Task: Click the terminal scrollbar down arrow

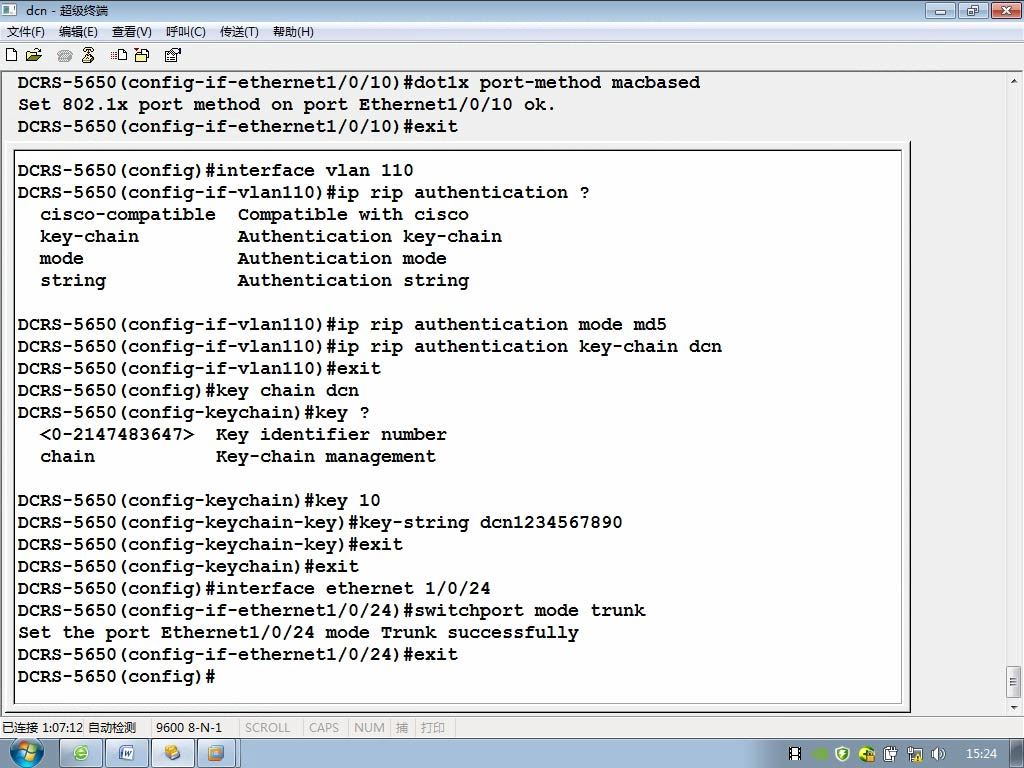Action: [1014, 707]
